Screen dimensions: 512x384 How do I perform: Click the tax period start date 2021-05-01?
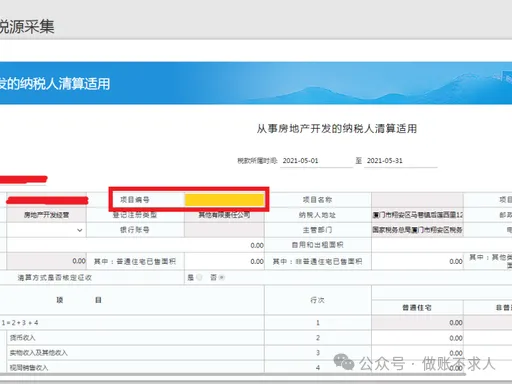(x=316, y=161)
